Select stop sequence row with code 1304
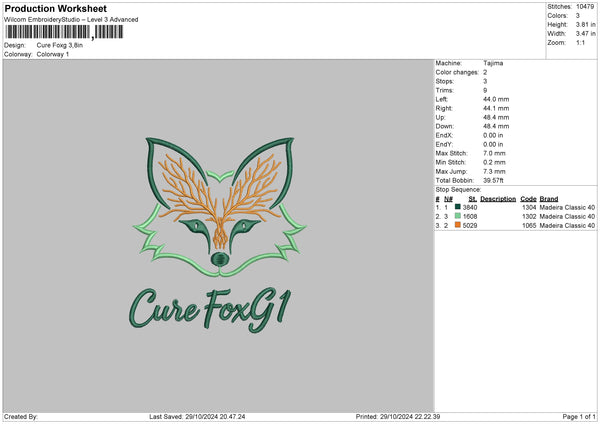The height and width of the screenshot is (424, 600). (x=515, y=207)
